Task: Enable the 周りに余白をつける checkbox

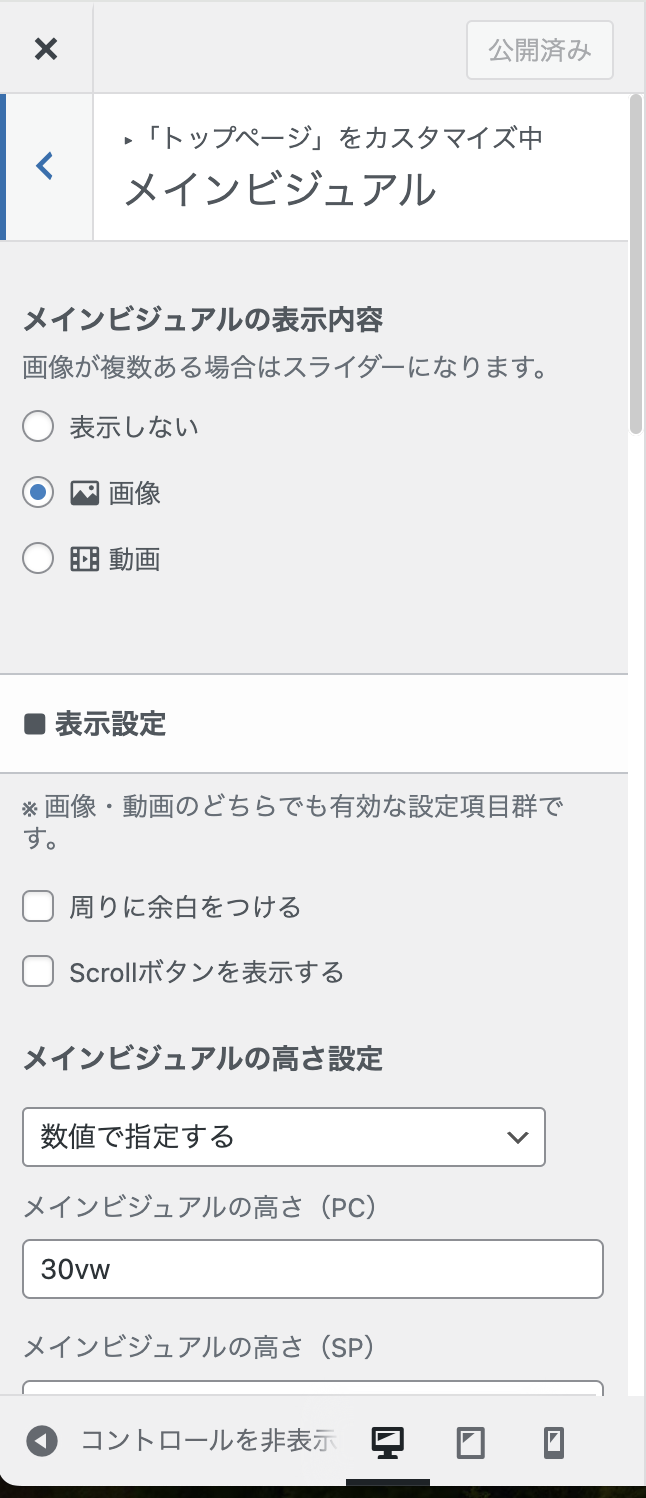Action: click(x=38, y=907)
